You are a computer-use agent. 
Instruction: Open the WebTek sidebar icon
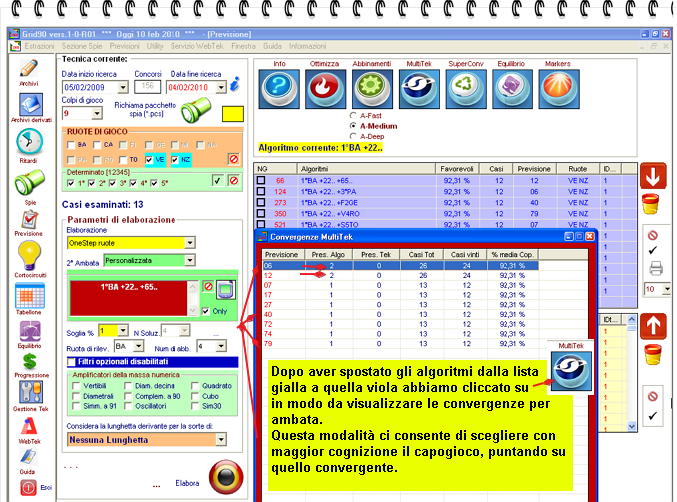(x=29, y=427)
